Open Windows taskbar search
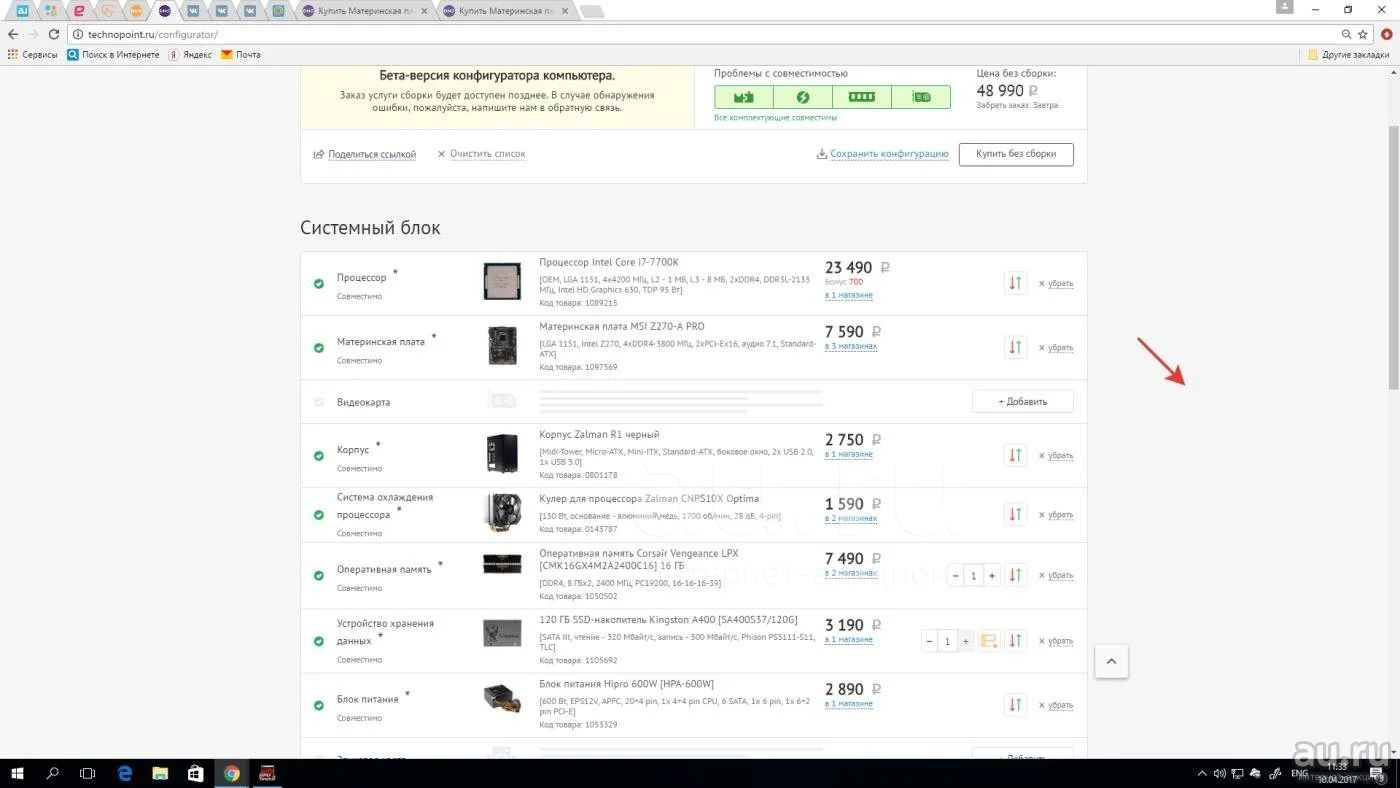The image size is (1400, 788). point(53,773)
